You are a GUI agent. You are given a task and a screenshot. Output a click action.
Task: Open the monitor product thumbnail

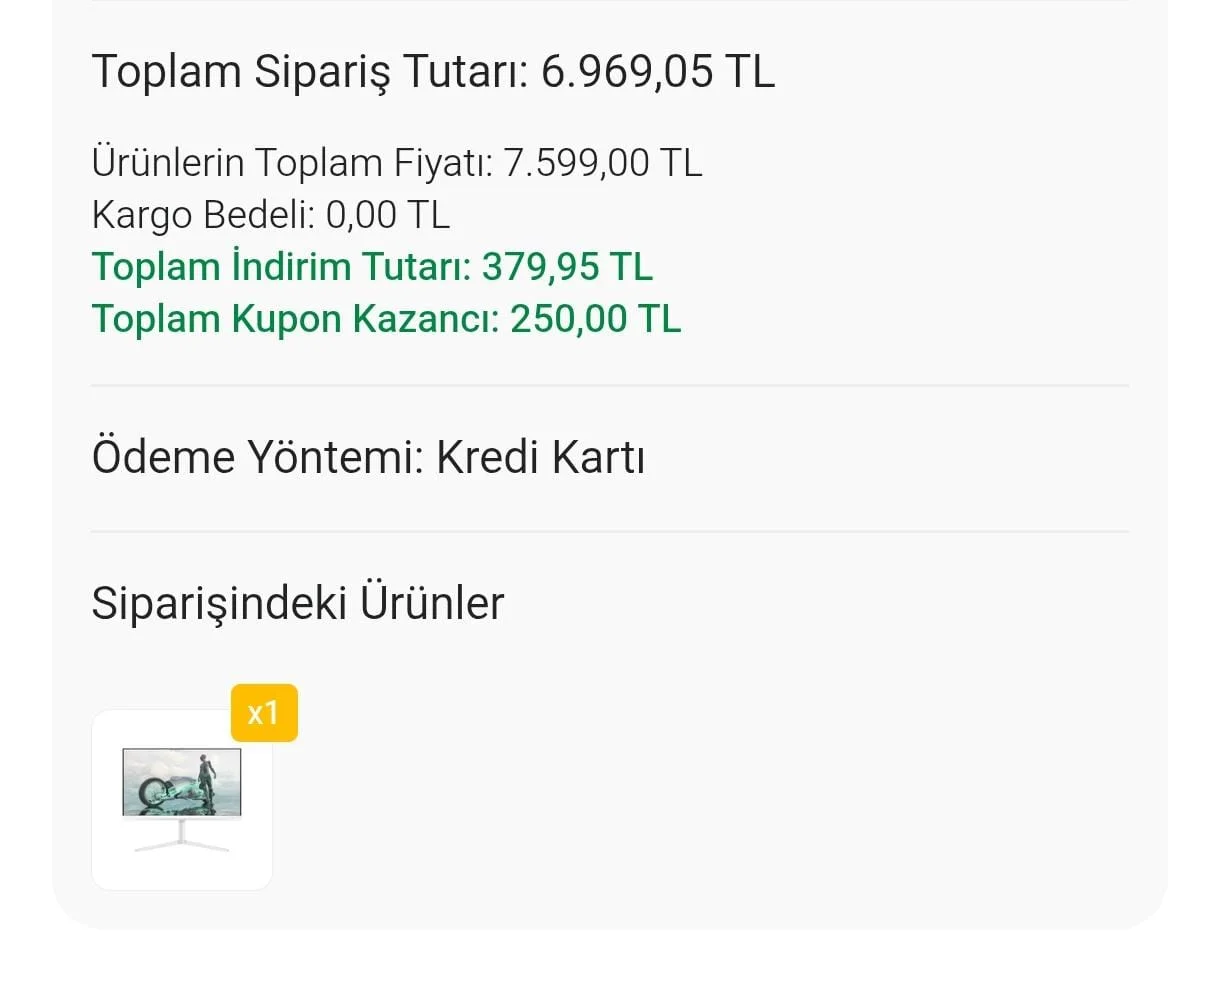click(x=182, y=800)
